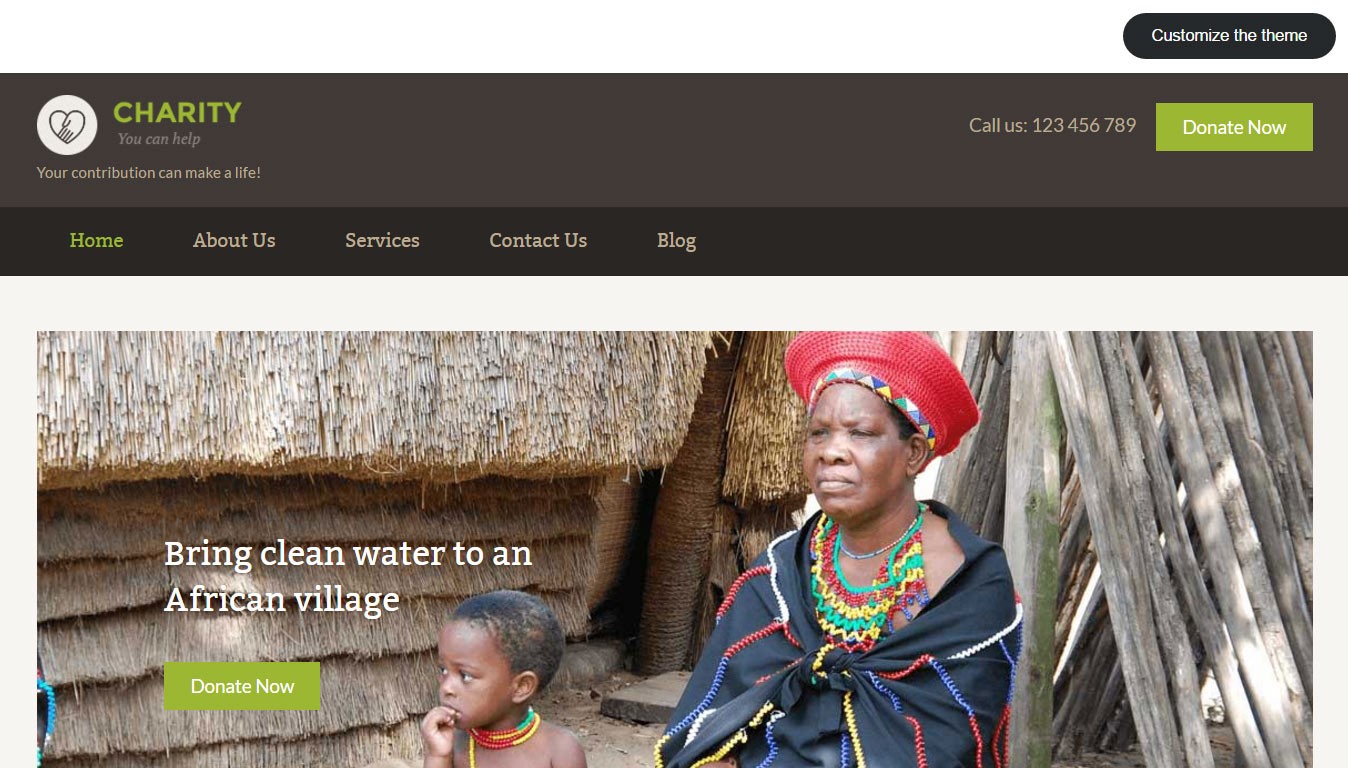Click the woman's beaded necklace in photo
The width and height of the screenshot is (1348, 768).
pos(868,580)
